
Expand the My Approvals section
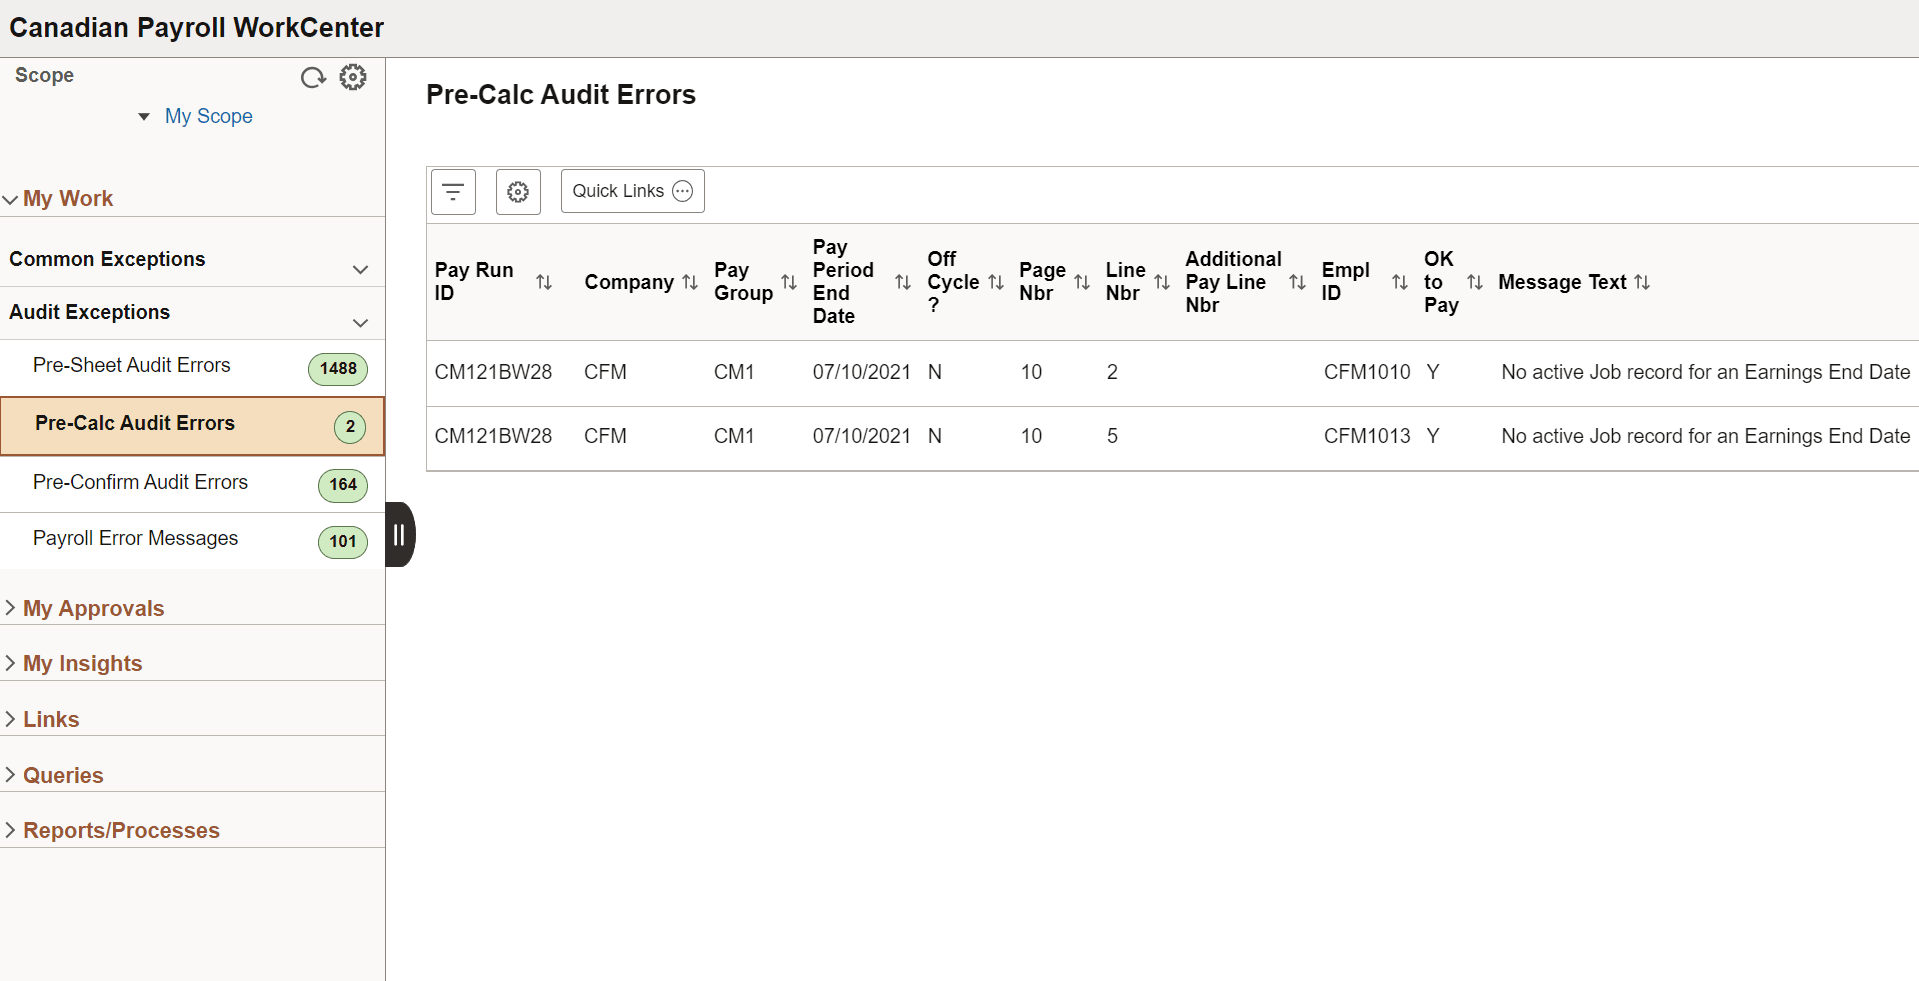pos(93,608)
